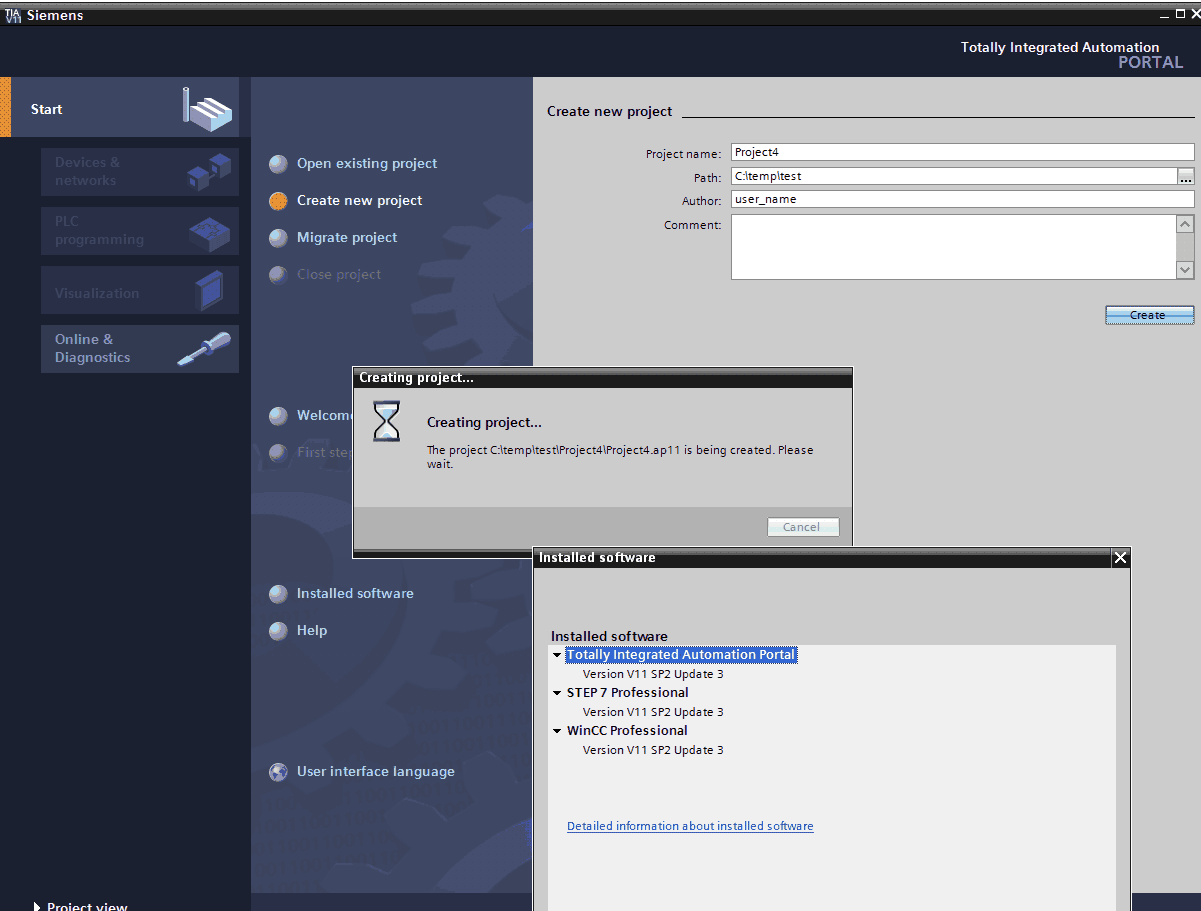Open Installed software entry
This screenshot has height=911, width=1201.
(355, 594)
